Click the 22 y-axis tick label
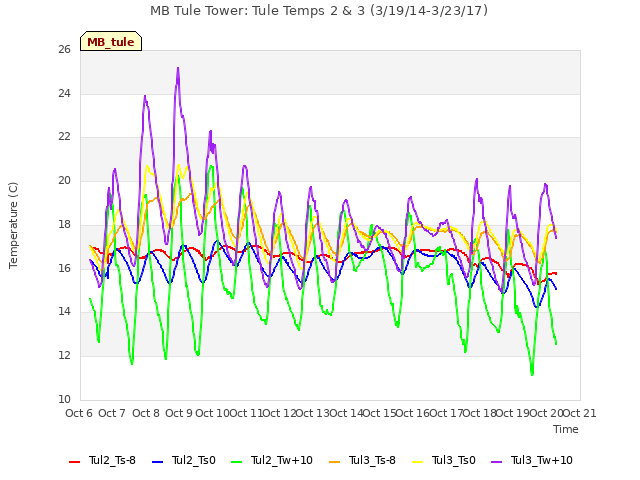640x480 pixels. (64, 137)
